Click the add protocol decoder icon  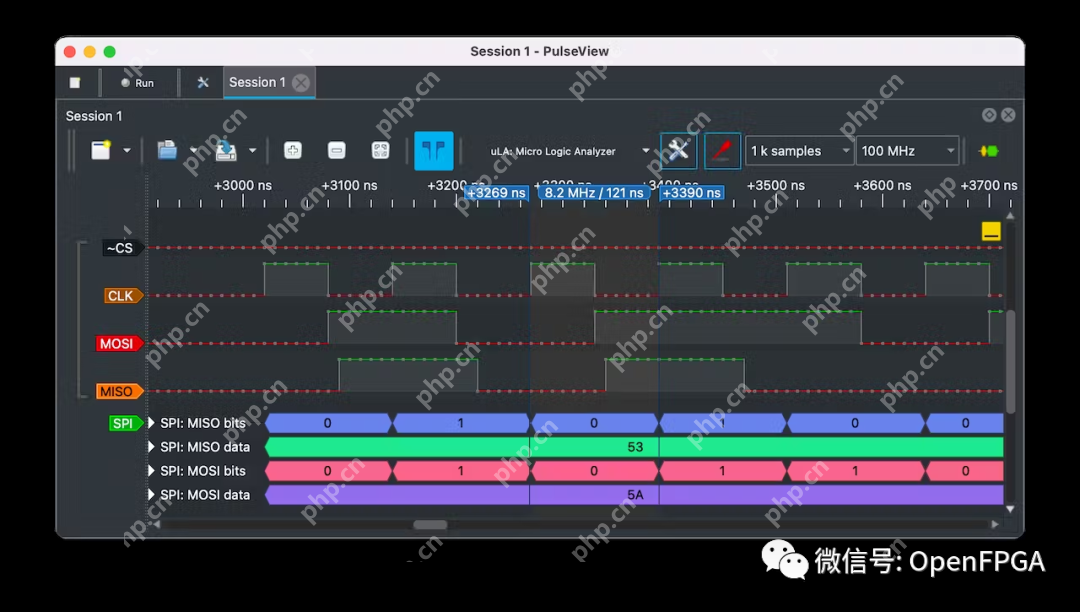(988, 151)
